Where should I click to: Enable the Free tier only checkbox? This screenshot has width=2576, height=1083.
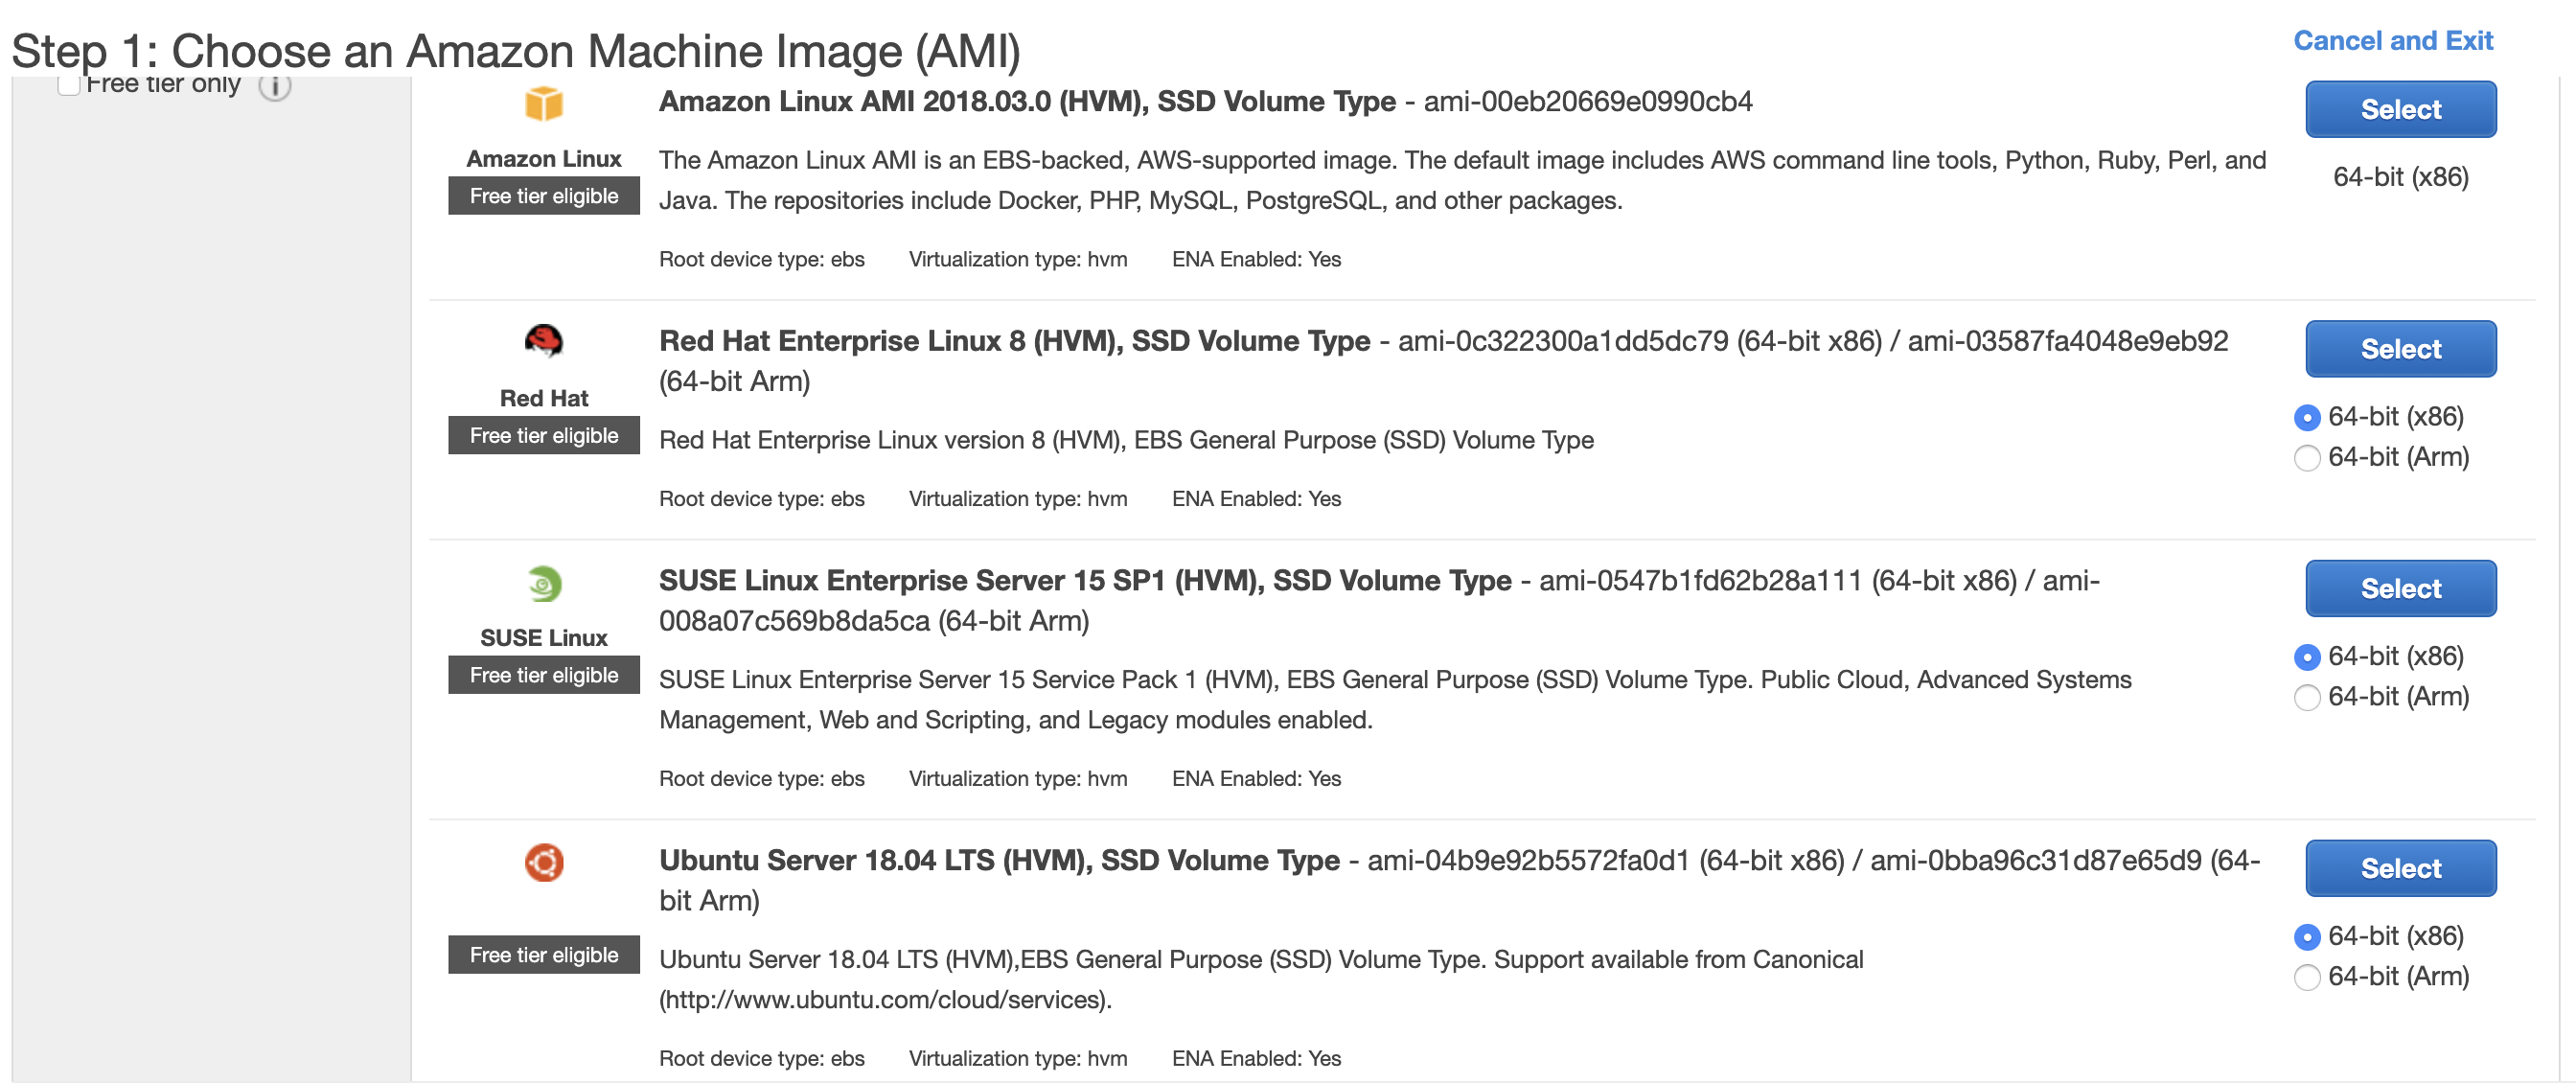(x=69, y=84)
